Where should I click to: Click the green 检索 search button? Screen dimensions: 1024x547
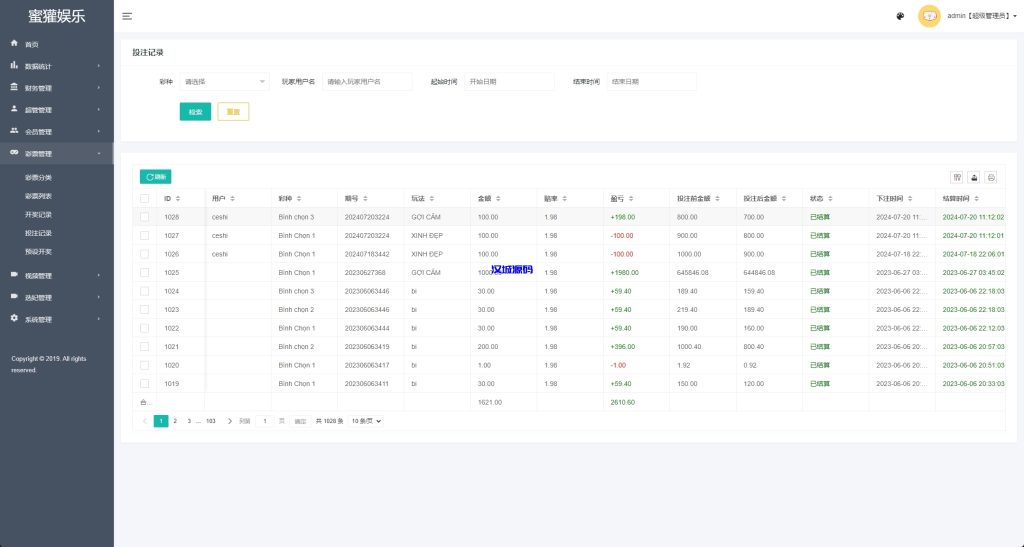pyautogui.click(x=195, y=112)
